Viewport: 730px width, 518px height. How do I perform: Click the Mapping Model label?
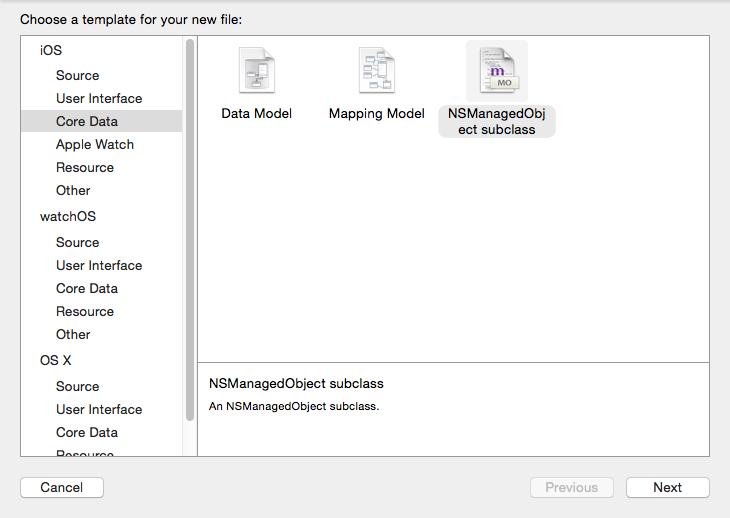click(x=377, y=114)
